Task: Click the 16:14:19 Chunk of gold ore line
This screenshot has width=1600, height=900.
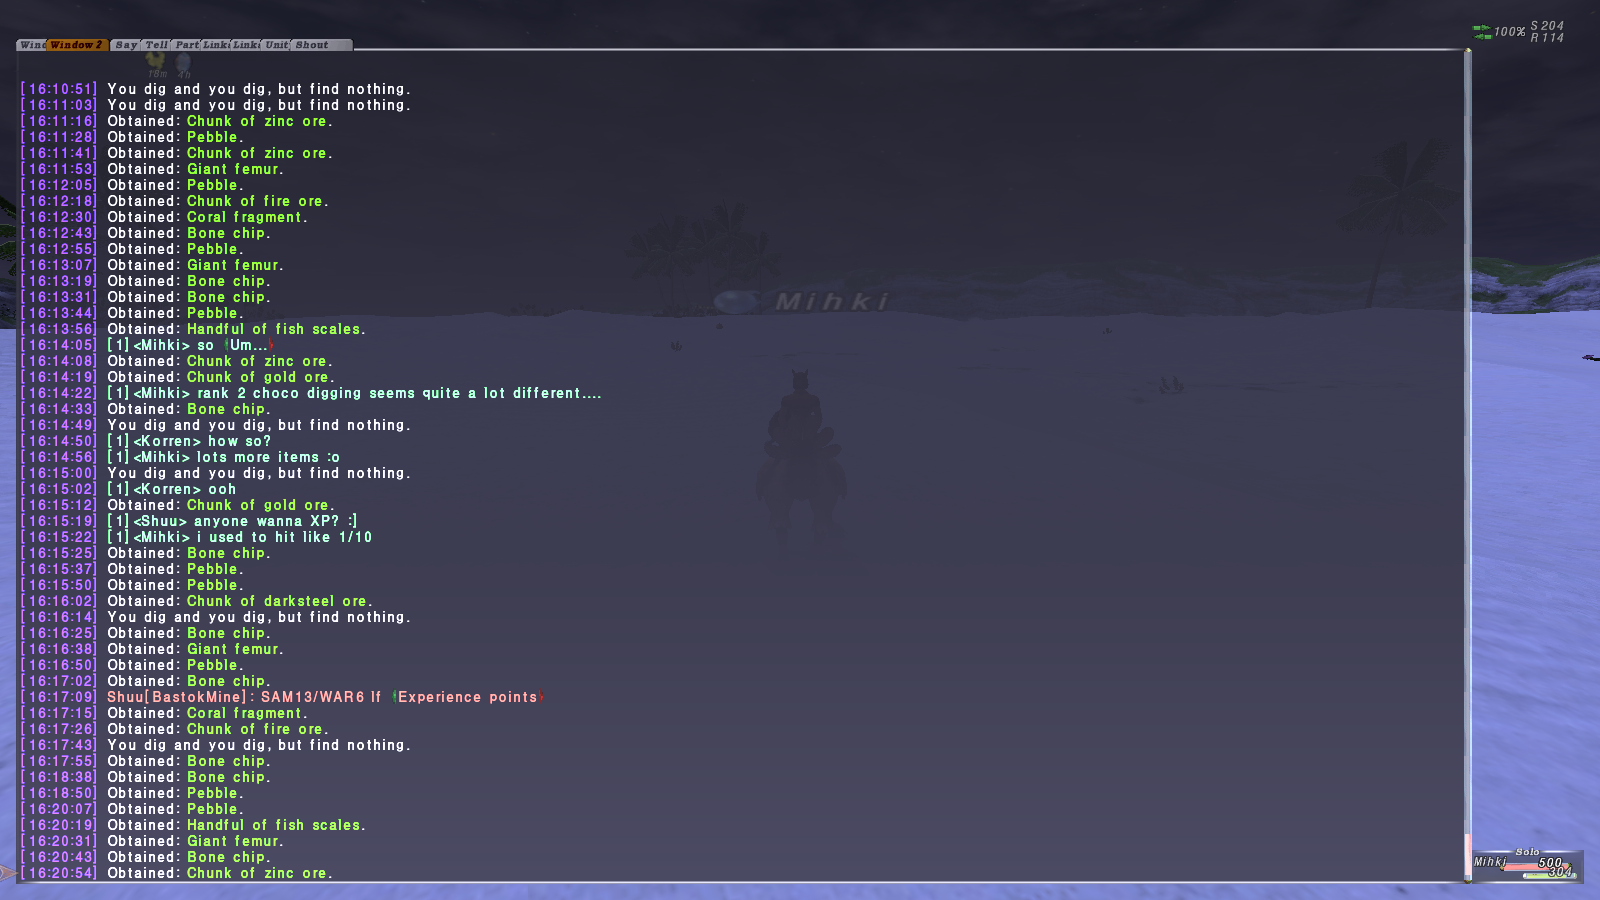Action: [177, 377]
